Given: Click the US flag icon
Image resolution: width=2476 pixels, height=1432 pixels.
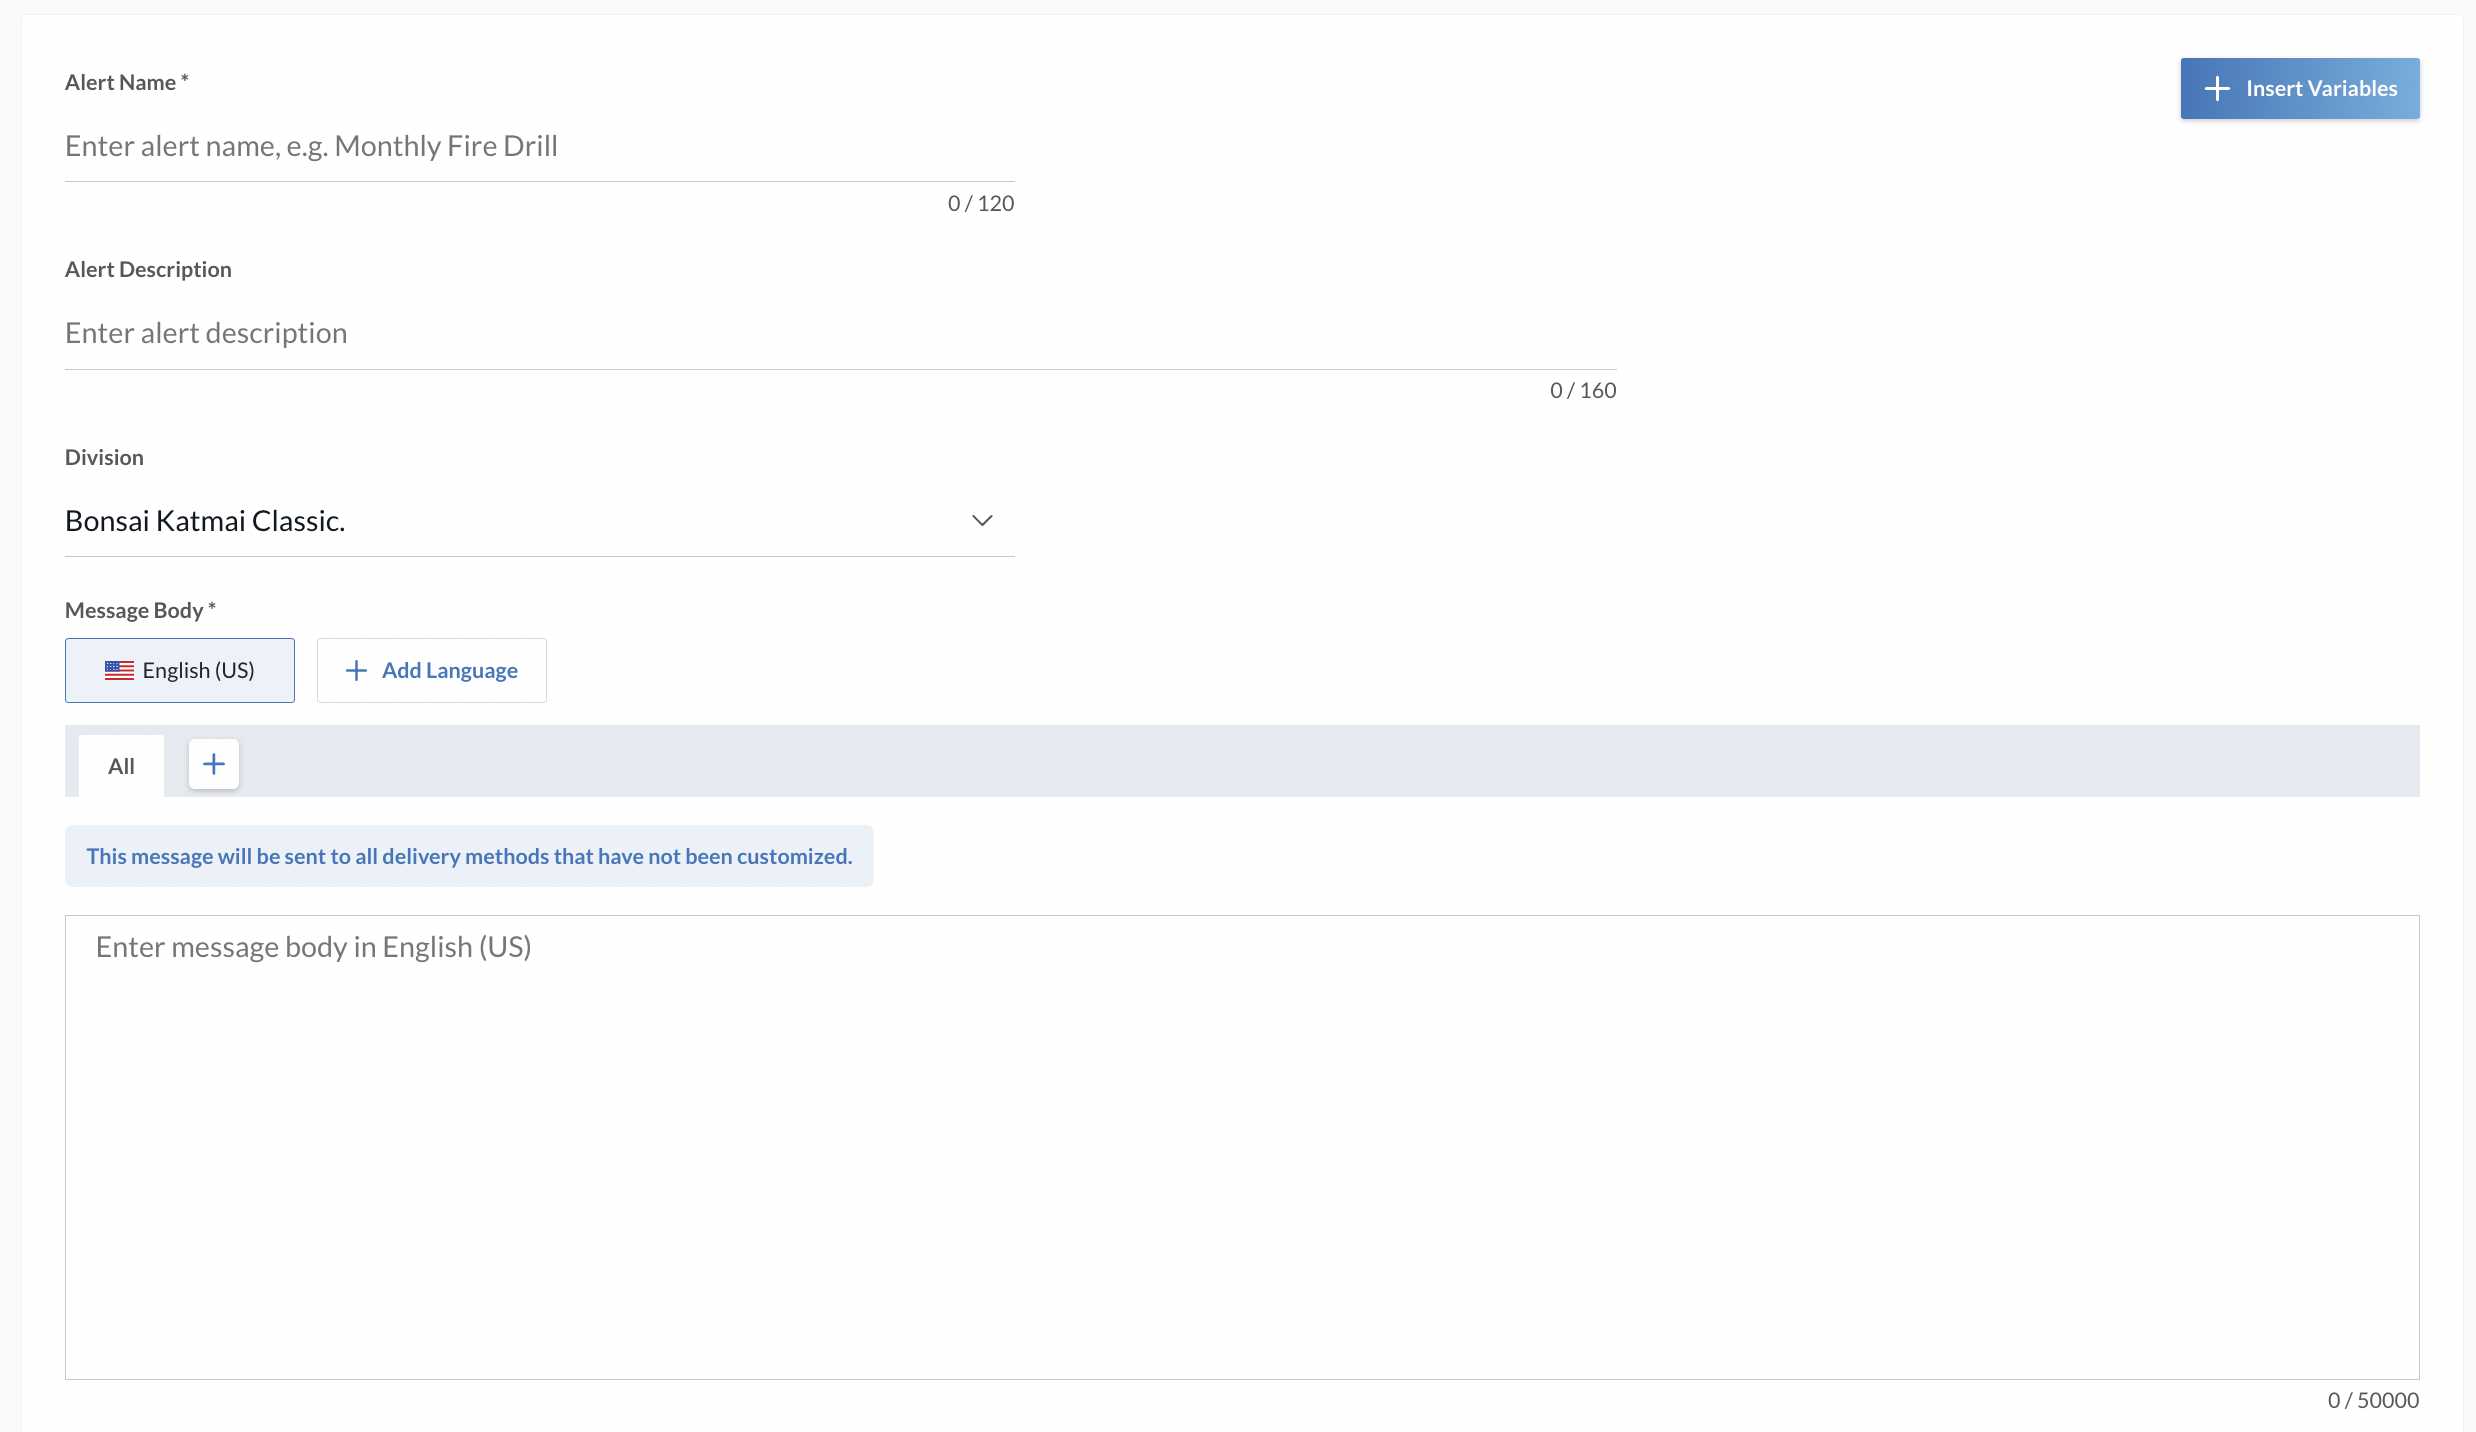Looking at the screenshot, I should click(119, 670).
